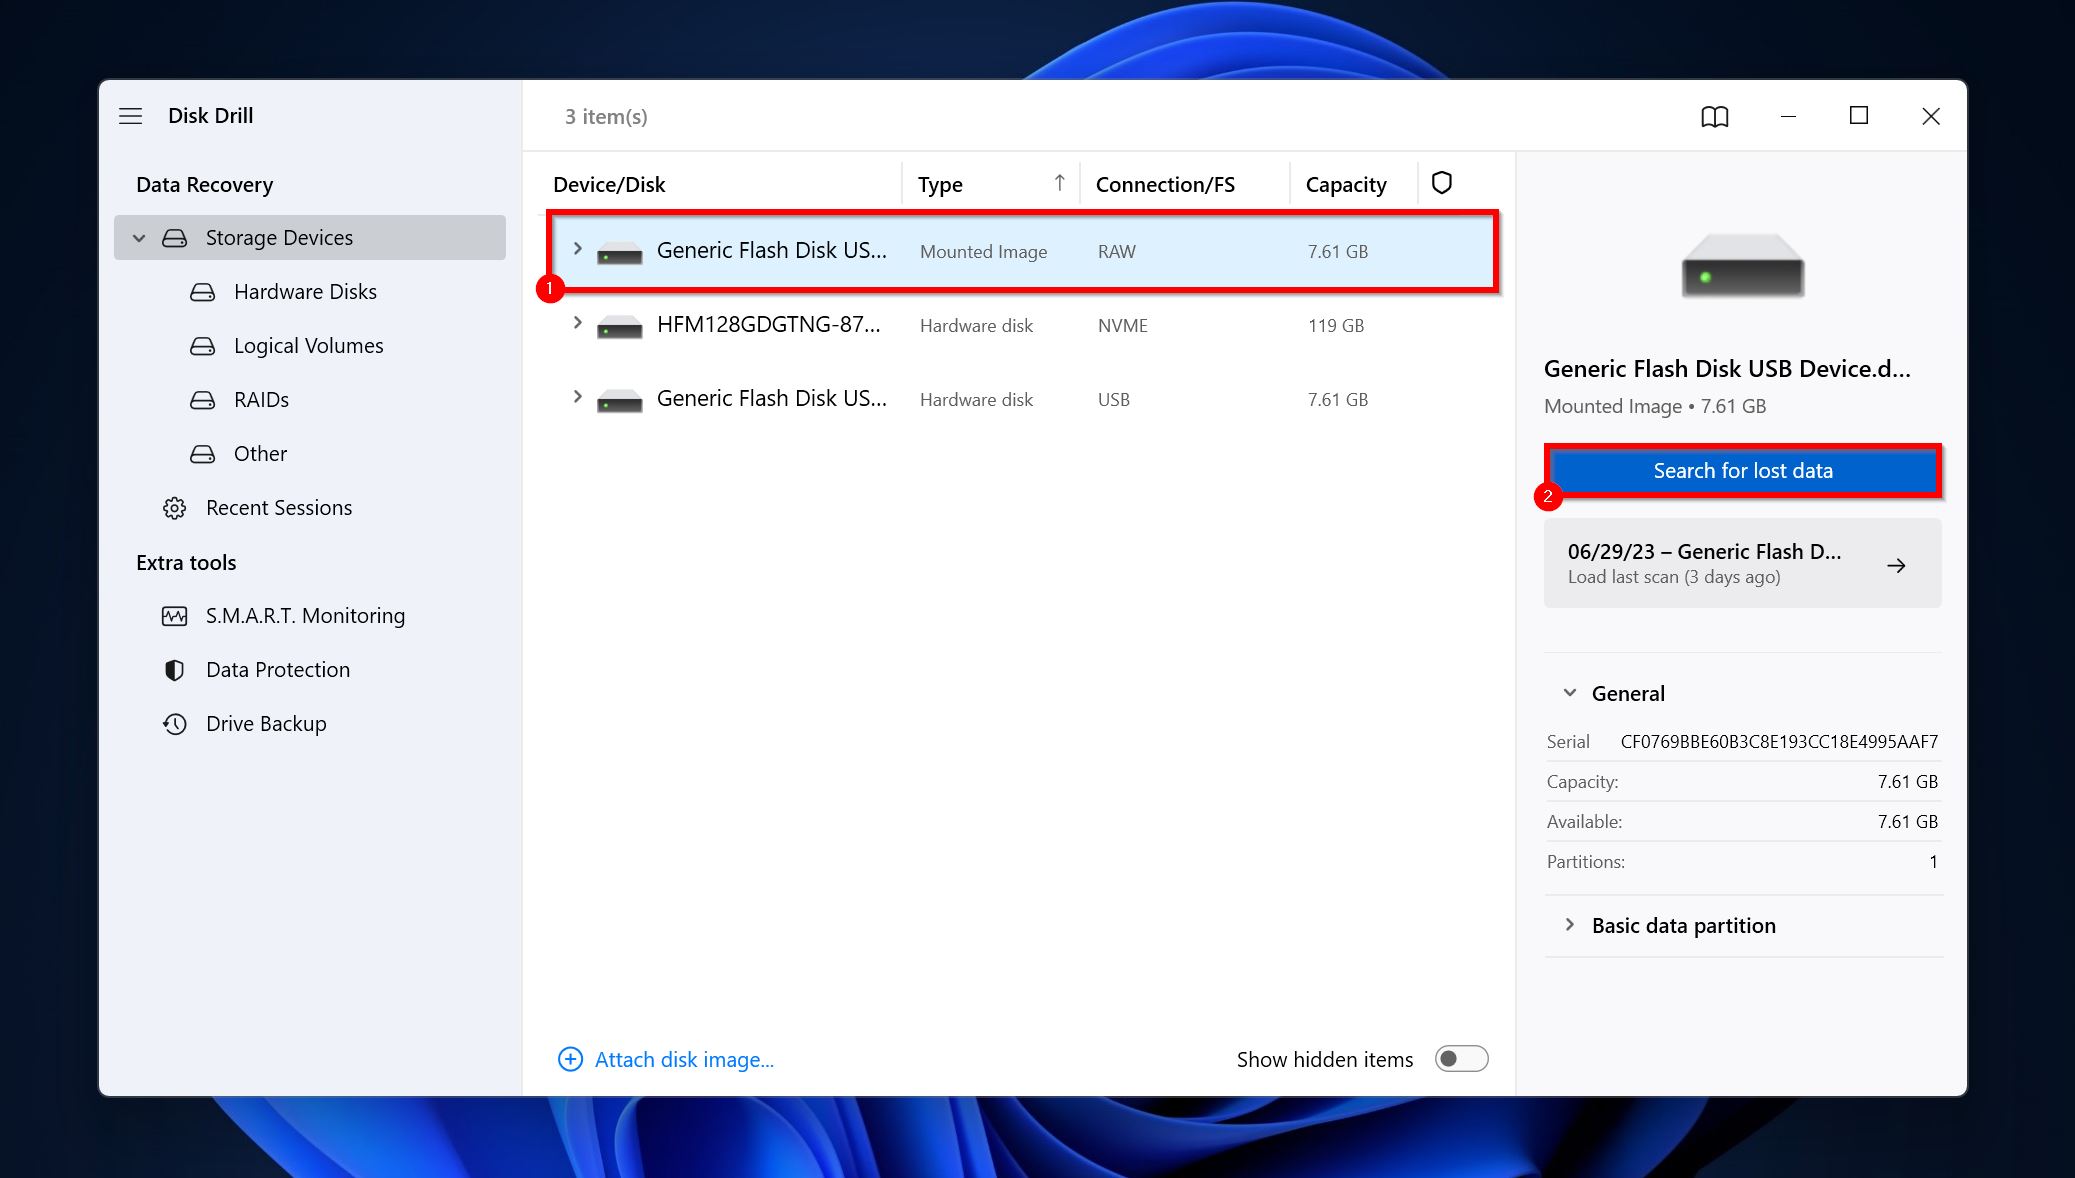Screen dimensions: 2075x1178
Task: Expand the Generic Flash Disk US... row
Action: tap(577, 251)
